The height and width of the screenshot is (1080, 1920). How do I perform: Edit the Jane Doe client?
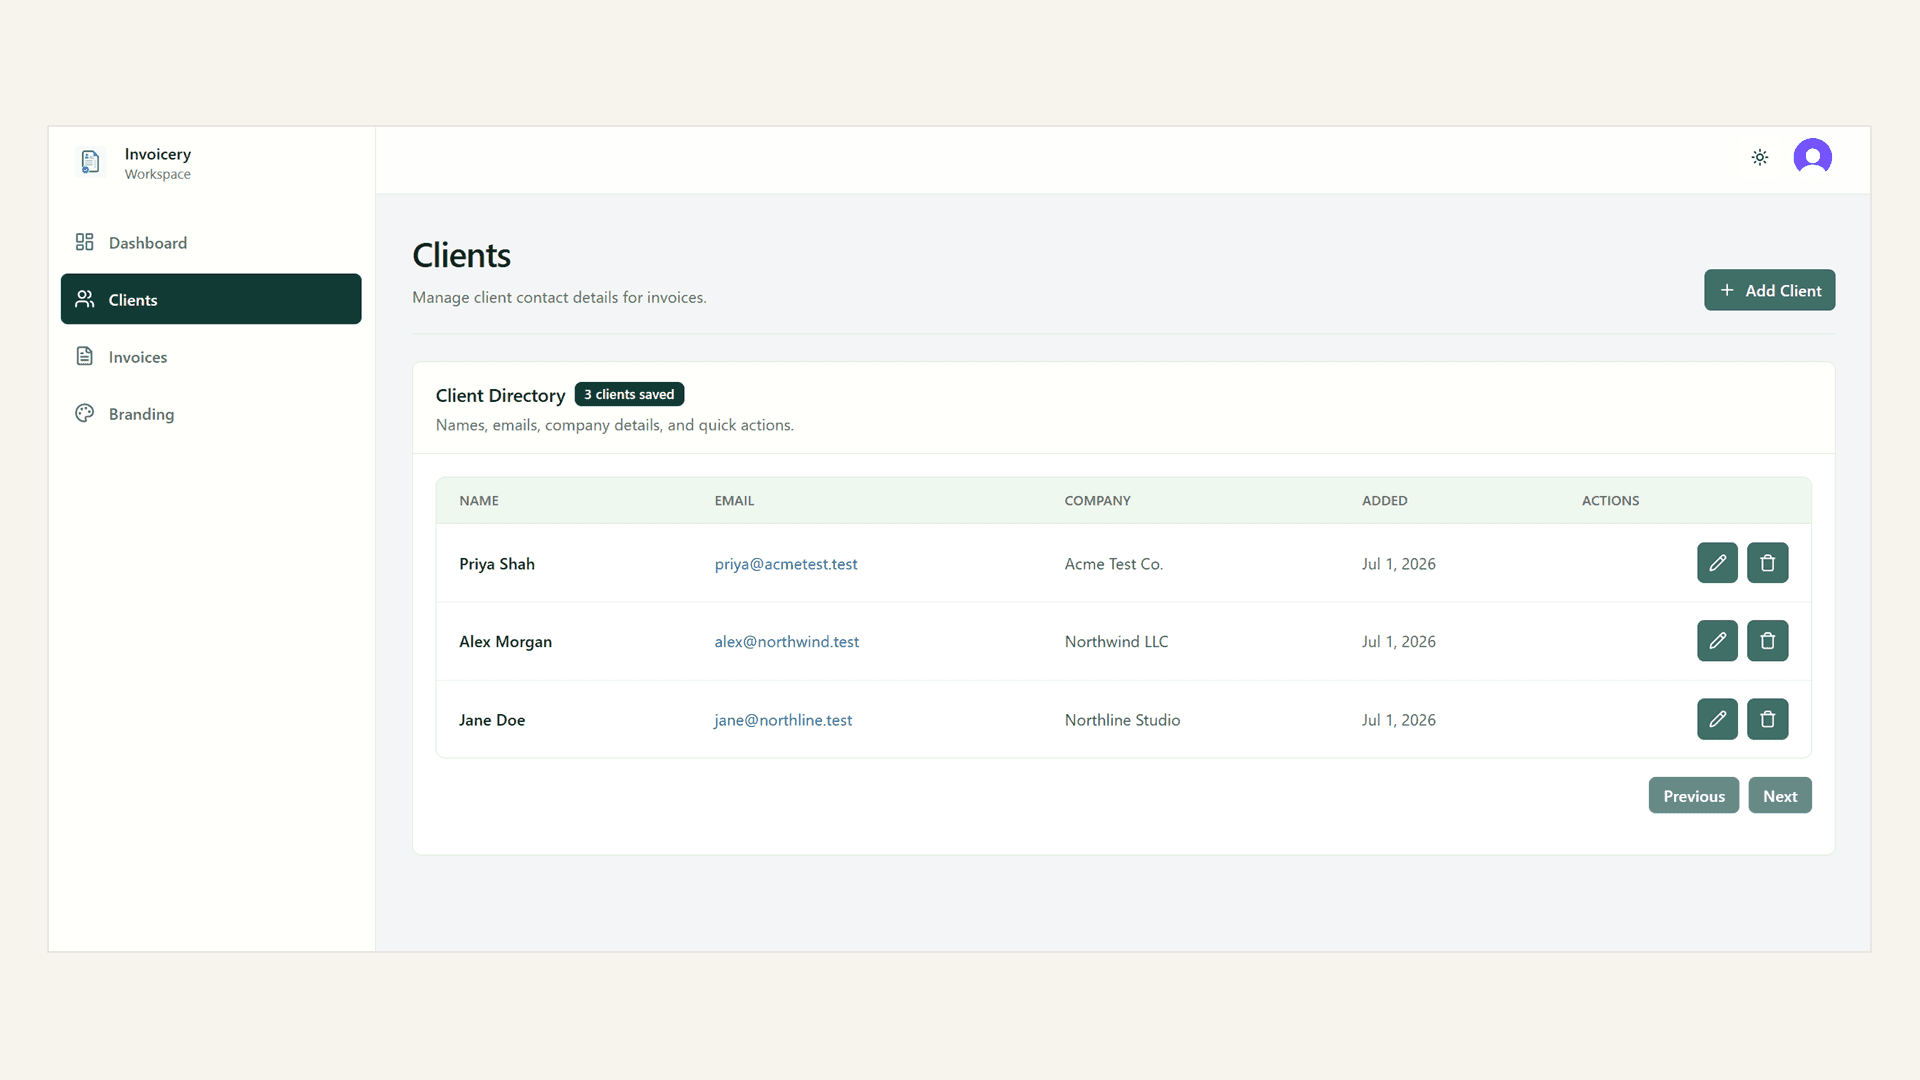[x=1717, y=719]
